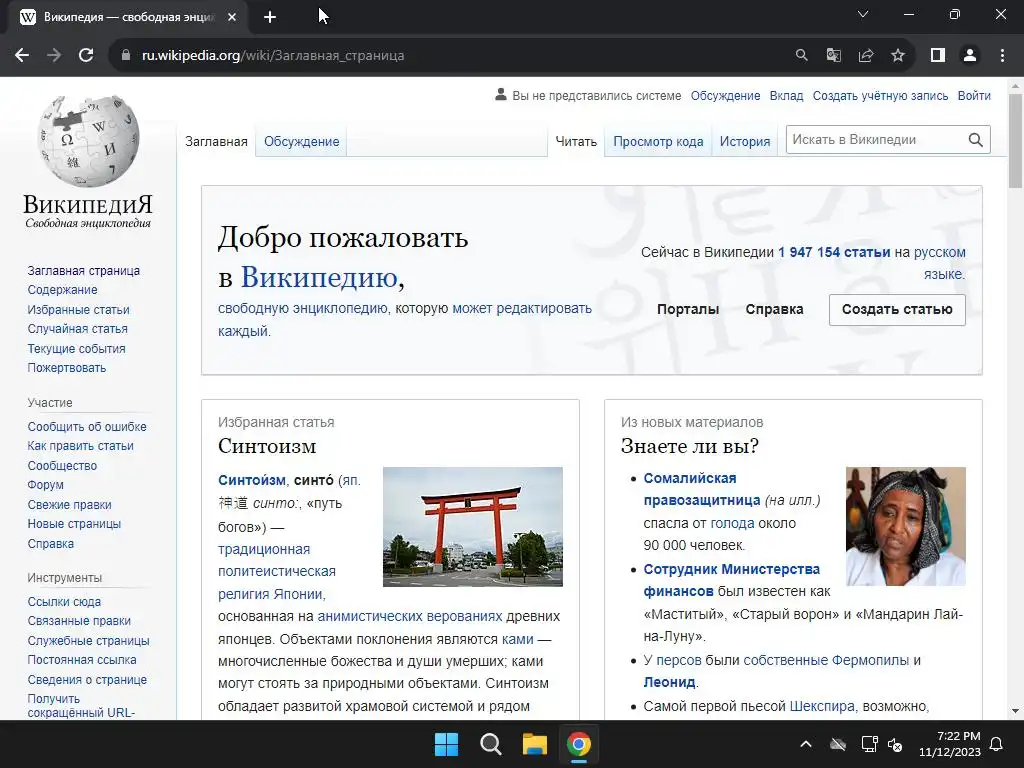Screen dimensions: 1024x768
Task: Click the Форум sidebar link
Action: (x=46, y=485)
